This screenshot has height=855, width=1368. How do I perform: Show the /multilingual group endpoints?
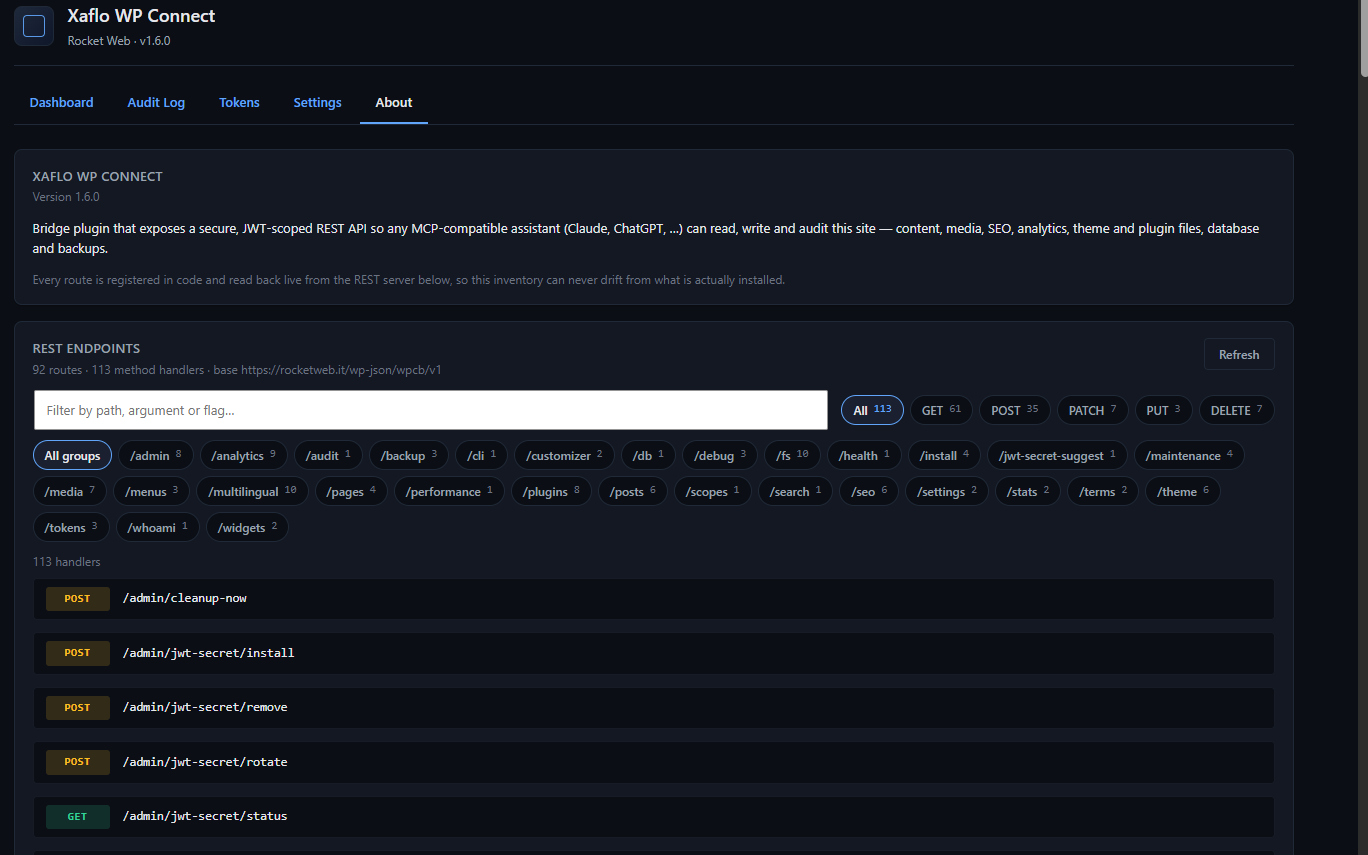click(252, 492)
